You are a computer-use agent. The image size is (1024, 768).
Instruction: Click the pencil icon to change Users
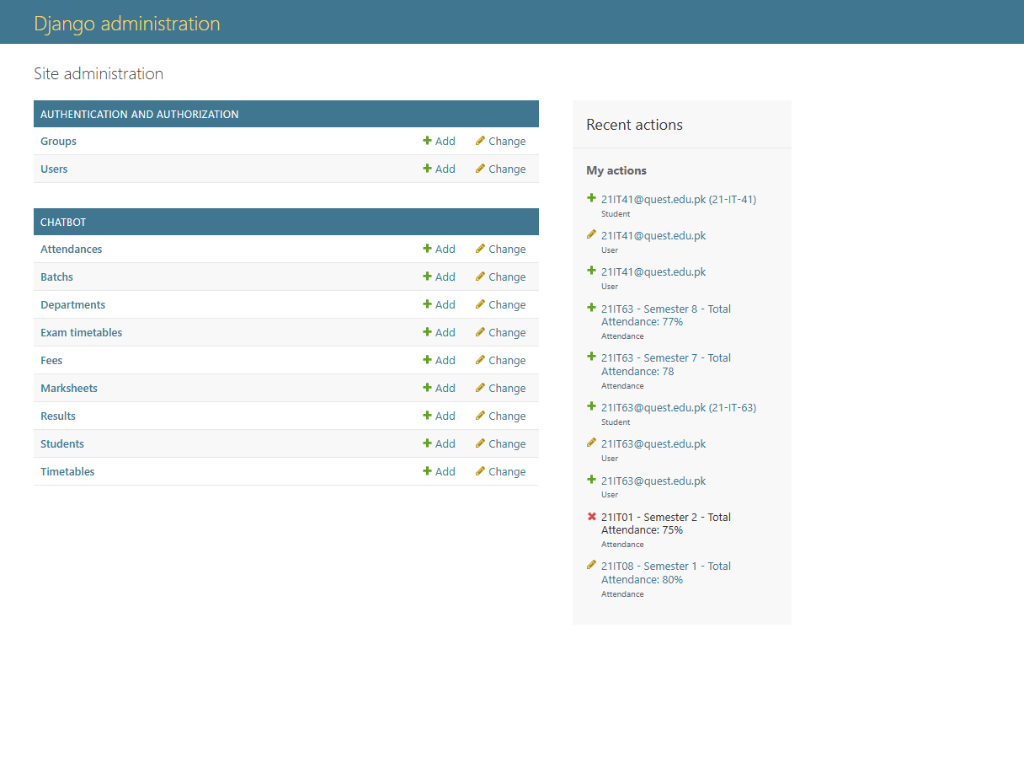point(480,169)
